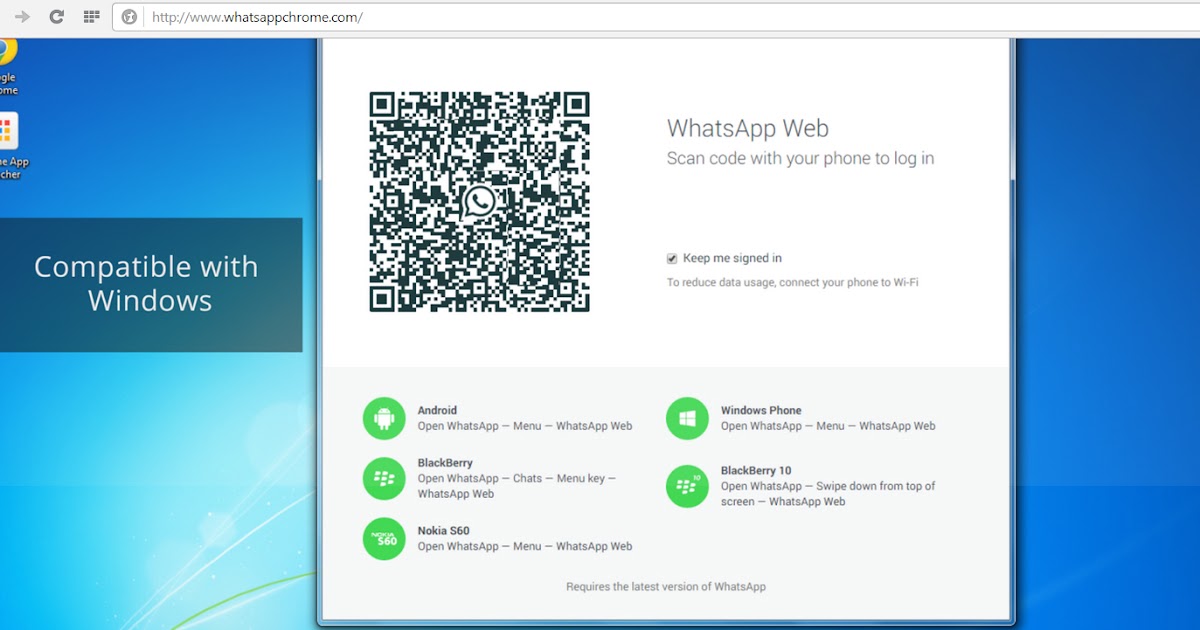Click Windows Phone's 'Open WhatsApp — Menu' instructions

tap(828, 426)
